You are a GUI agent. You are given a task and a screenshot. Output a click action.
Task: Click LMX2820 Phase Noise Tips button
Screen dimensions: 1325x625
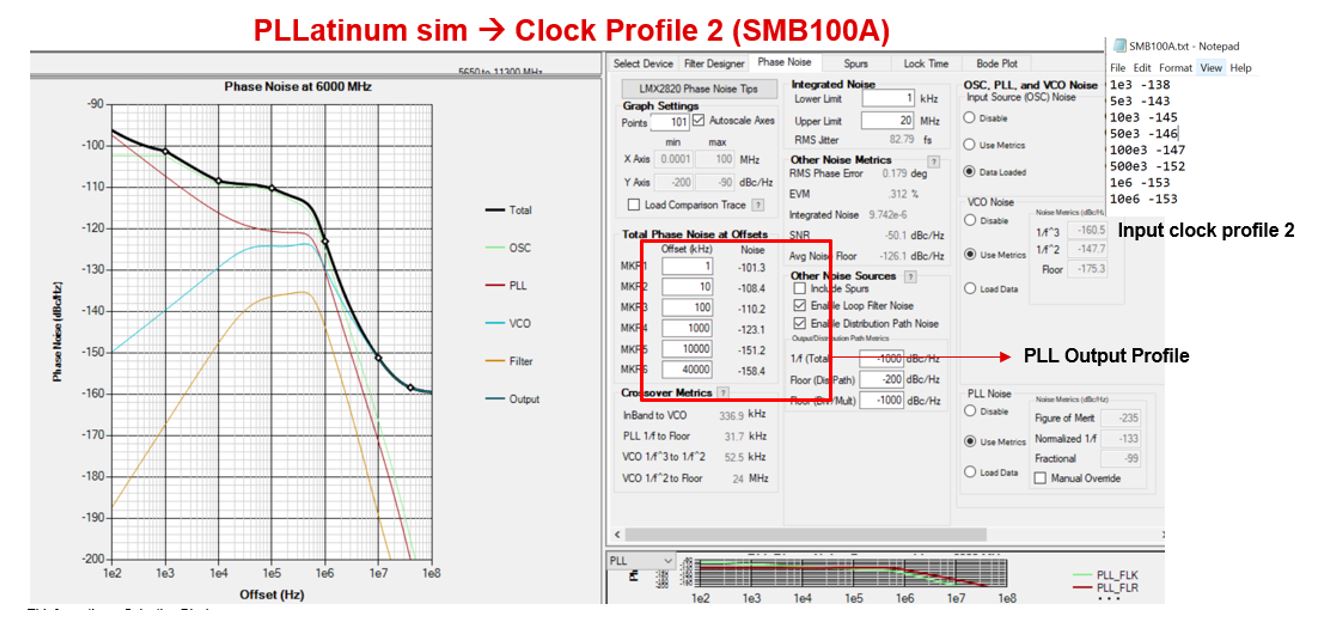[x=700, y=88]
